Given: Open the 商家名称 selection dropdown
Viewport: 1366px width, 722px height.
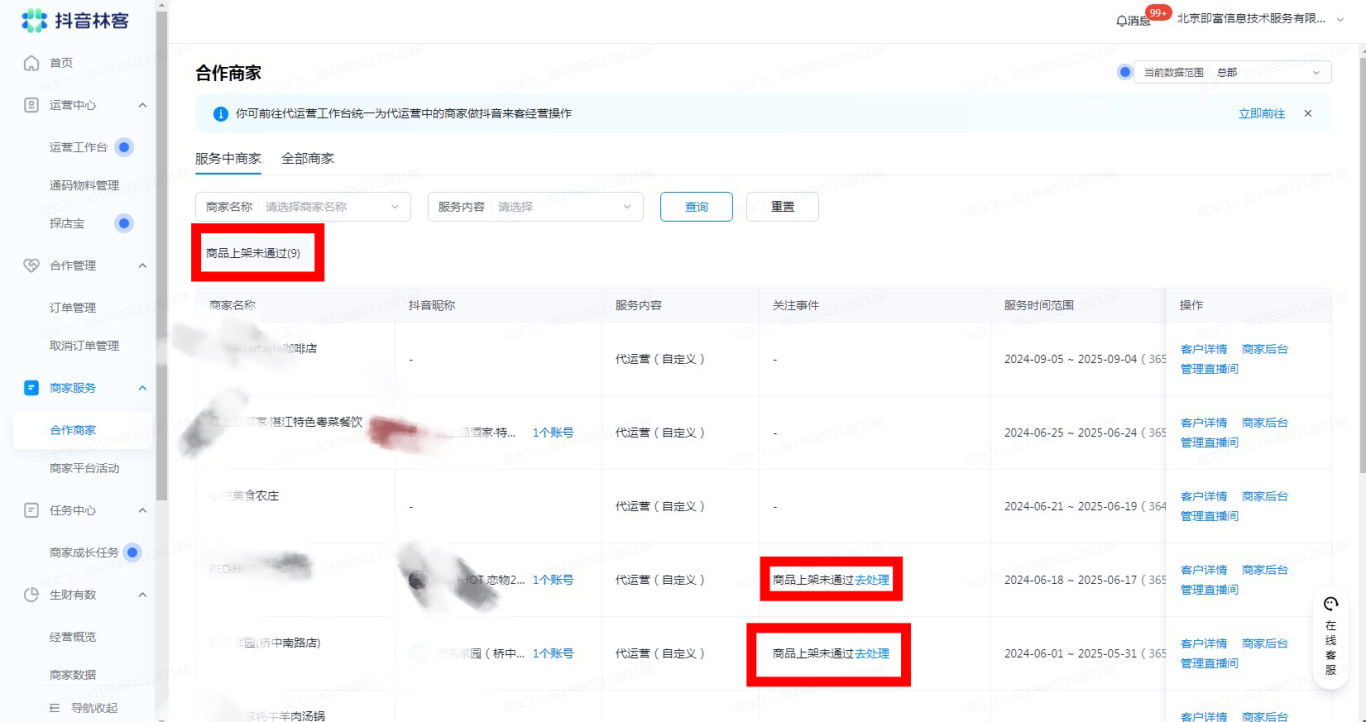Looking at the screenshot, I should (302, 207).
